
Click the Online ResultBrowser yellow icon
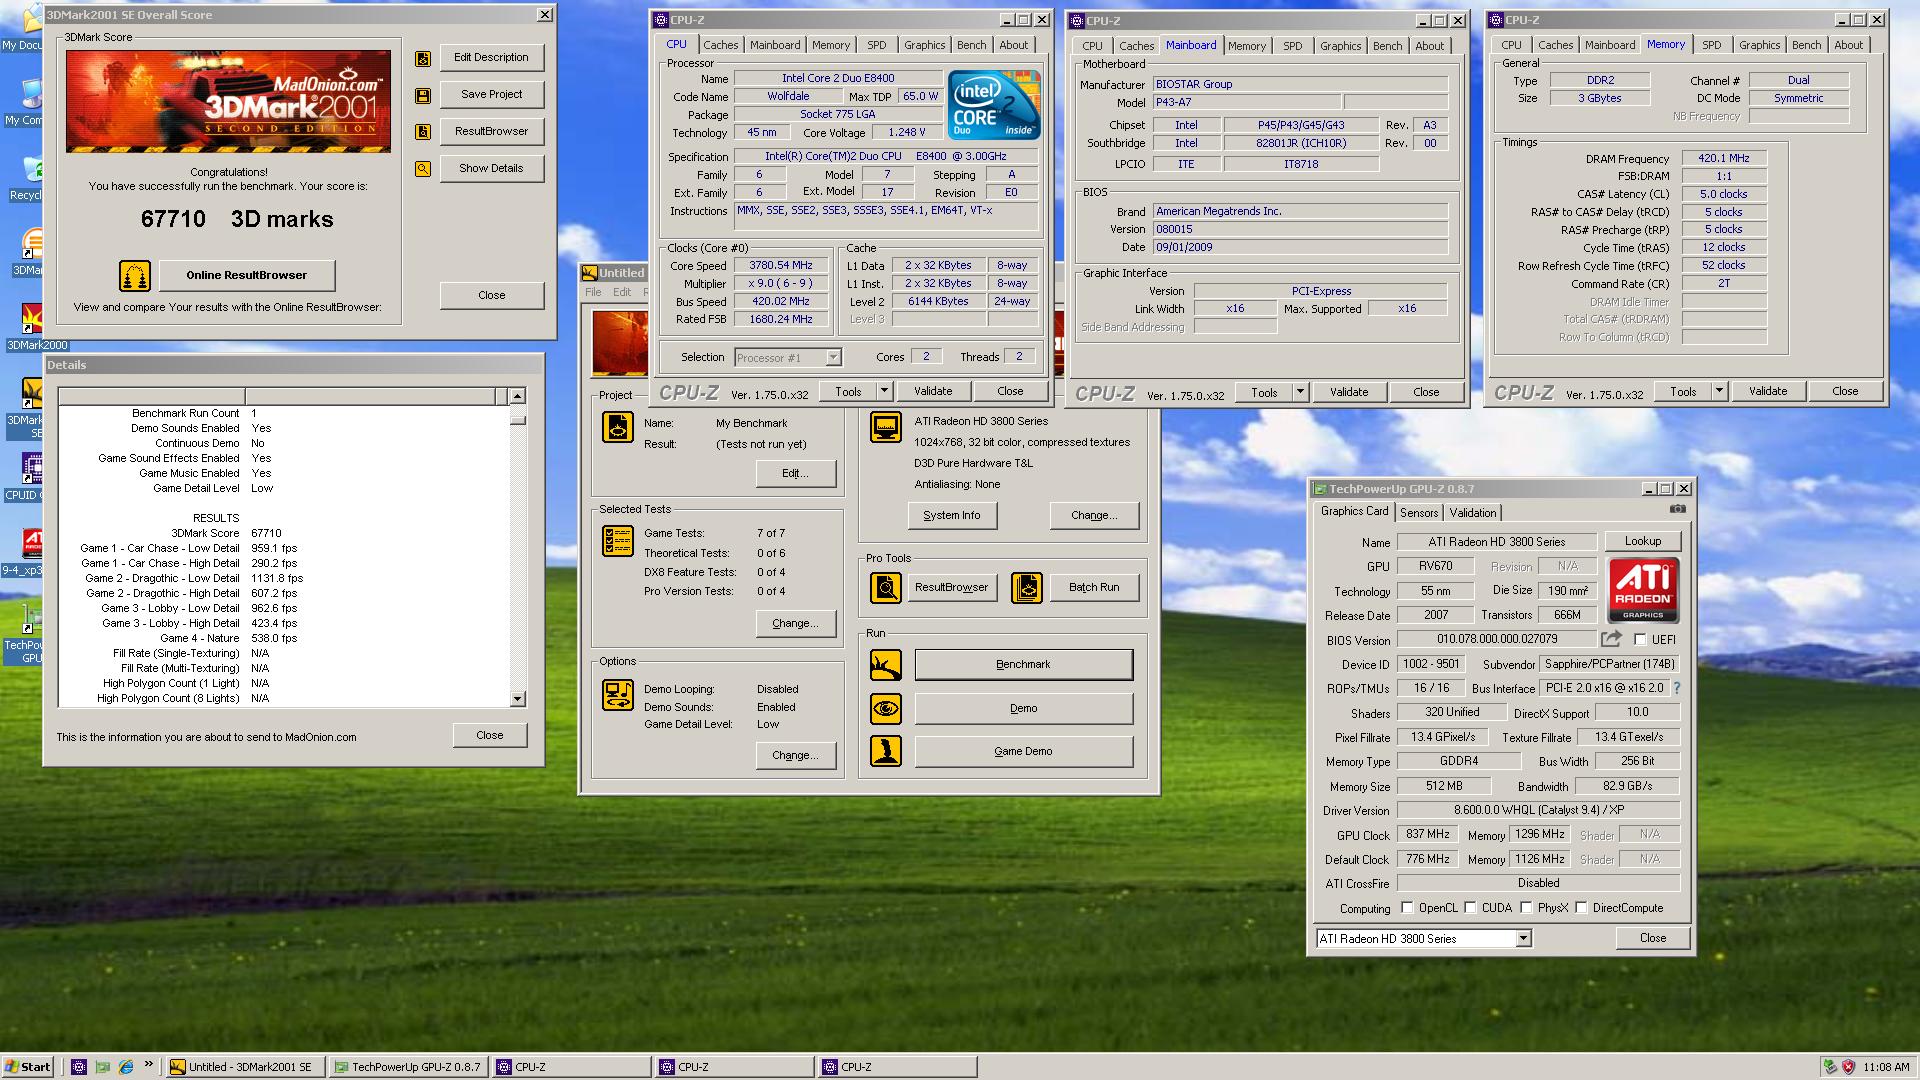pyautogui.click(x=135, y=275)
